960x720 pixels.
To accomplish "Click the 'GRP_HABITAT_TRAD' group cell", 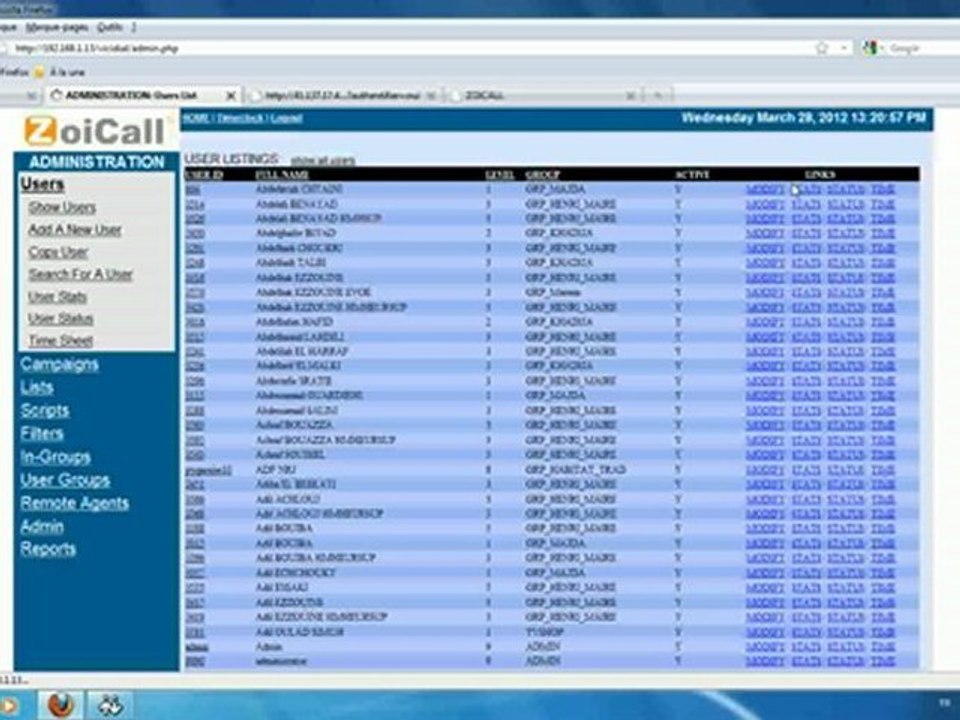I will tap(575, 470).
